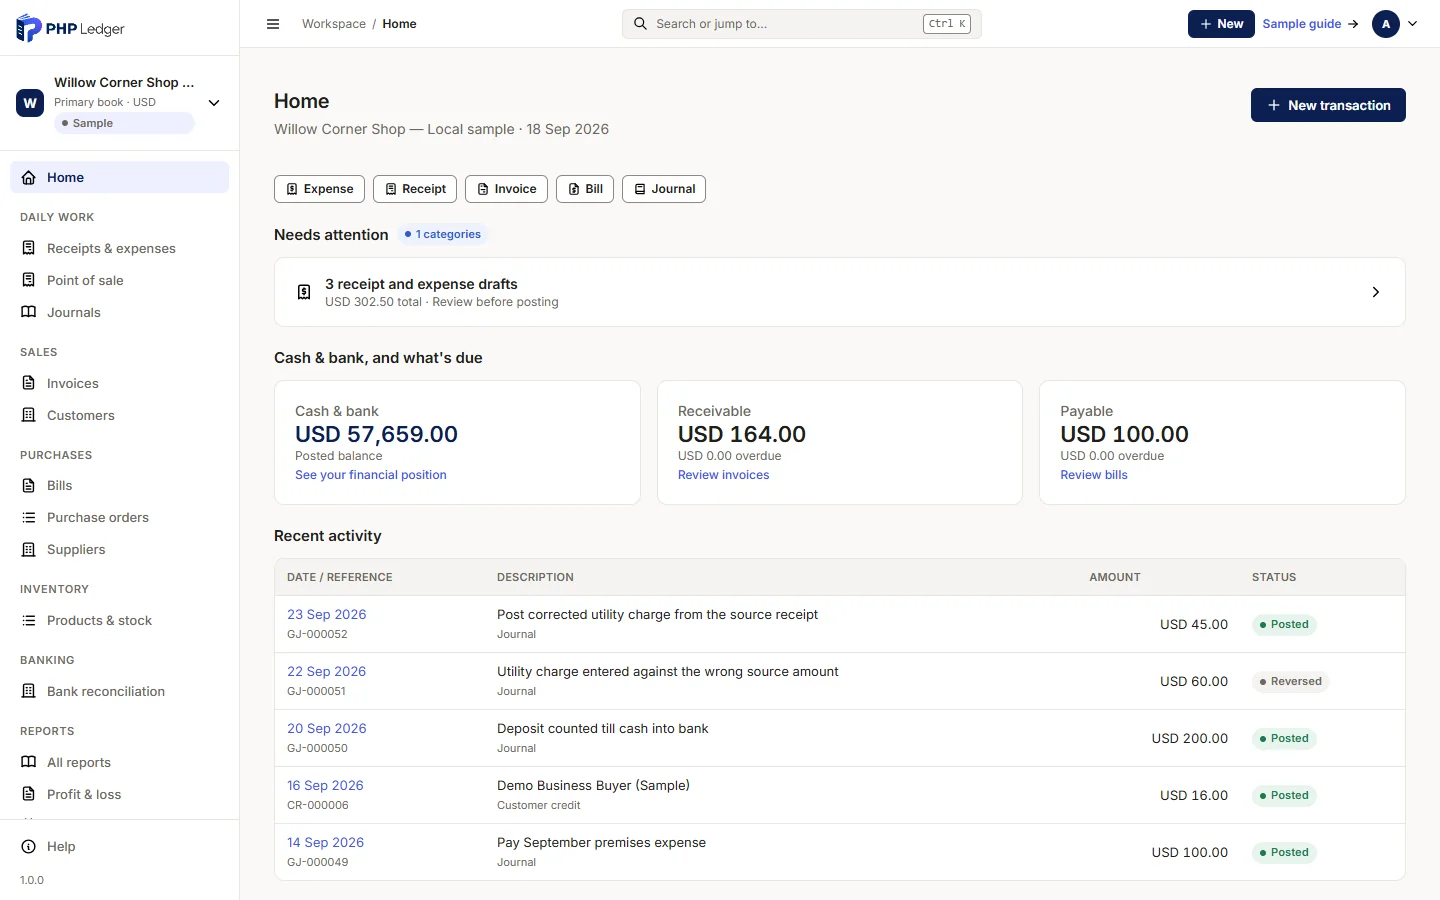Open the Review invoices link

(724, 475)
